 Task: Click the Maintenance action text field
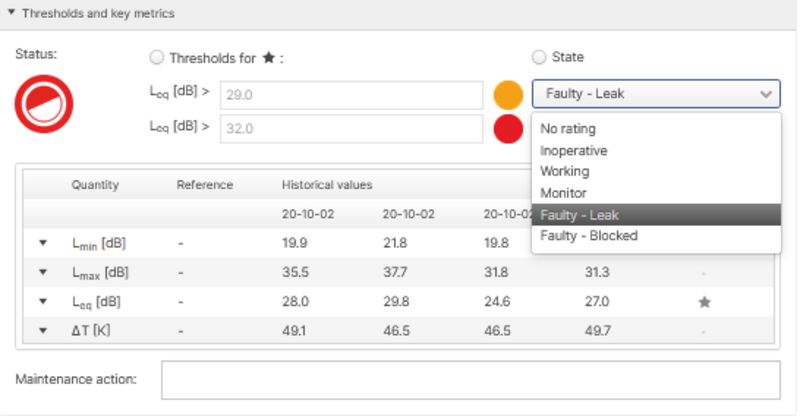[470, 380]
